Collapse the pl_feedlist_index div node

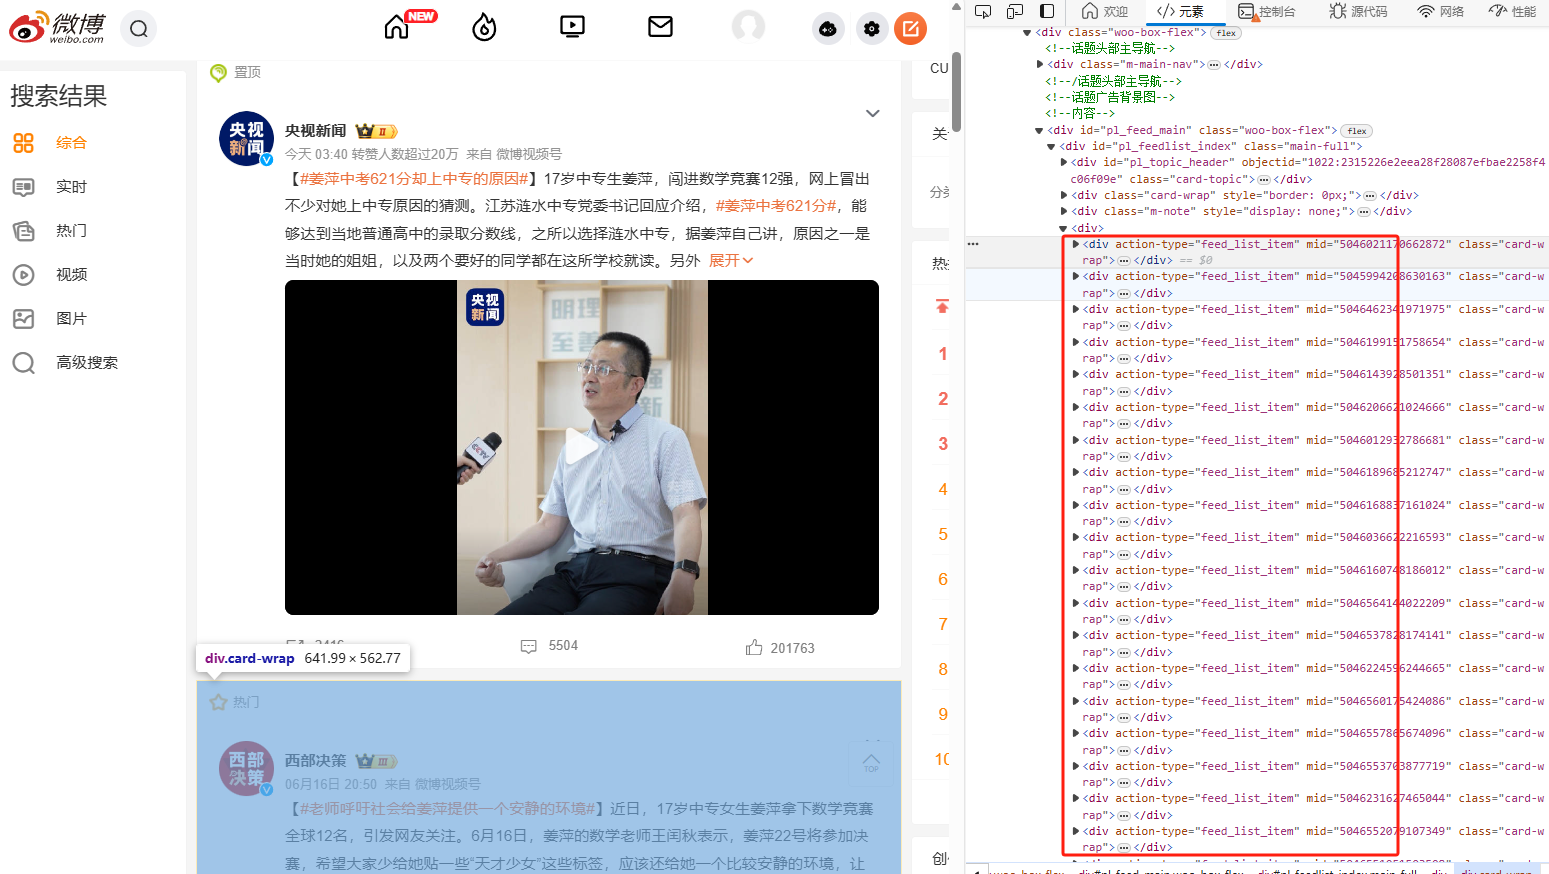[x=1051, y=146]
